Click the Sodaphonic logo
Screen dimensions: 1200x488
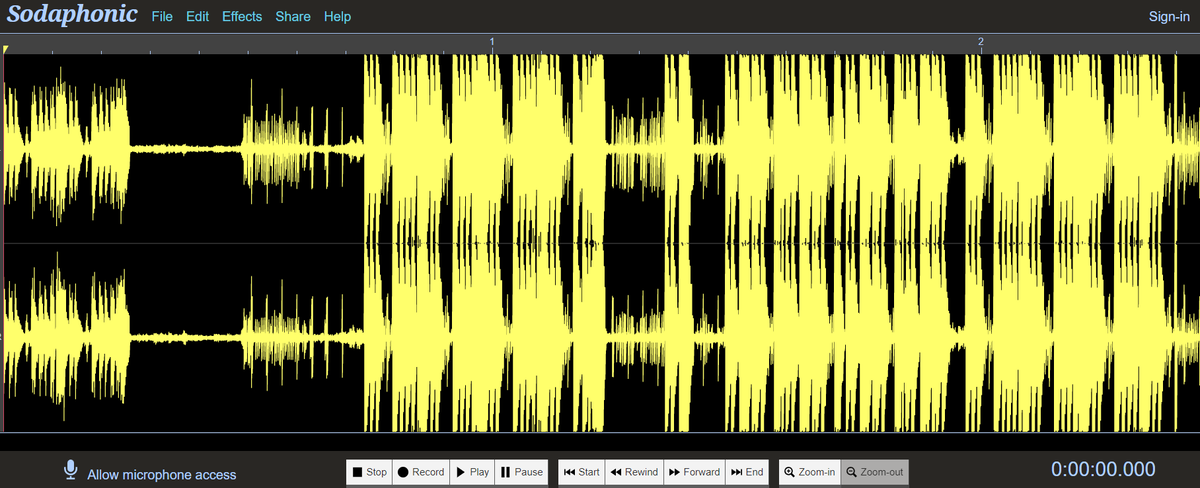(72, 16)
